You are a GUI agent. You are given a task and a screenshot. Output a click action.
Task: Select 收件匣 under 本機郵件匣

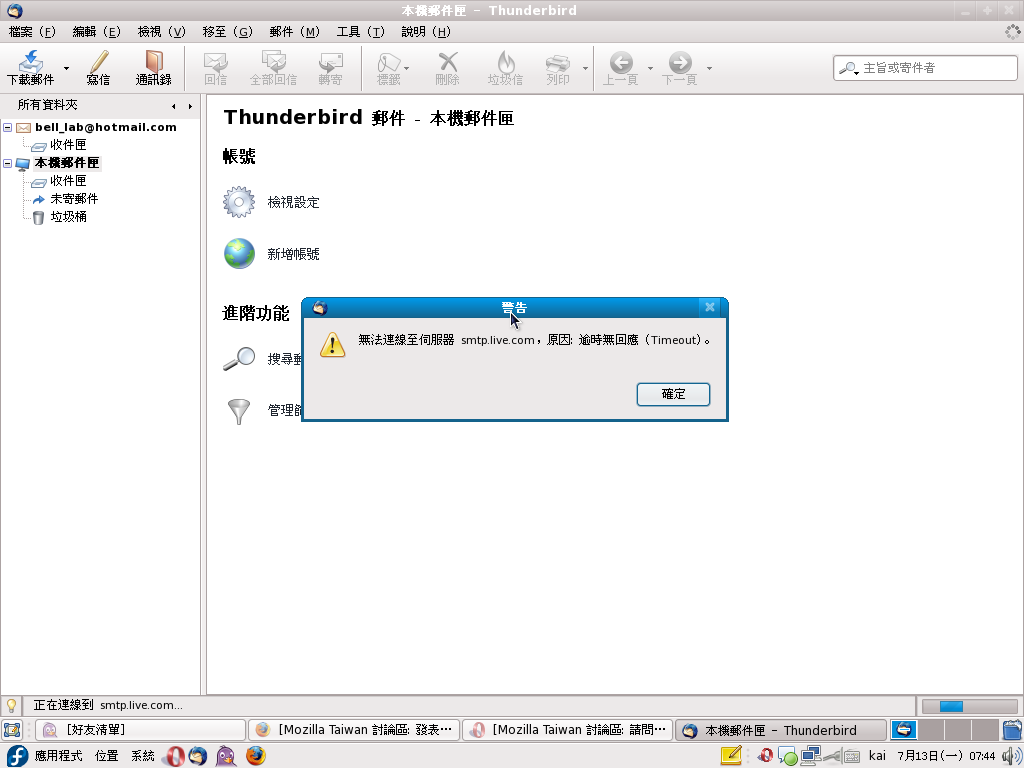pos(67,181)
